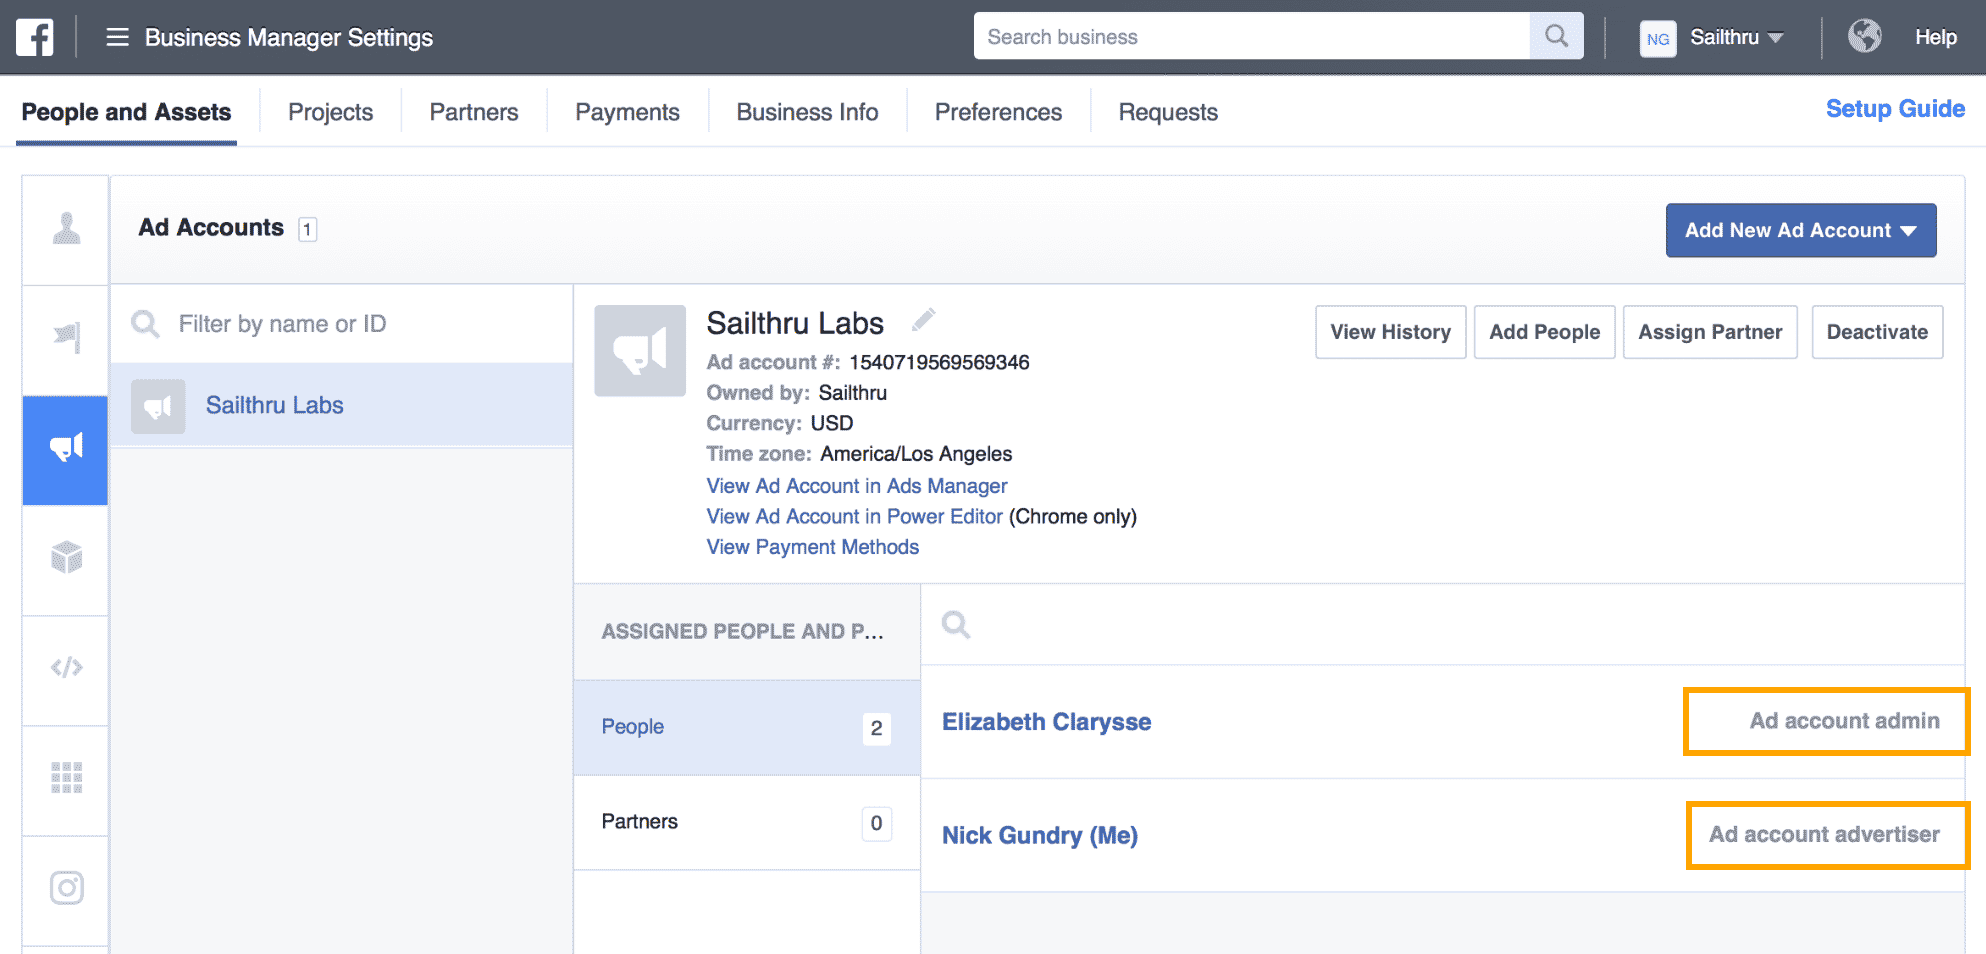Click the View History button
This screenshot has height=954, width=1986.
(1390, 332)
